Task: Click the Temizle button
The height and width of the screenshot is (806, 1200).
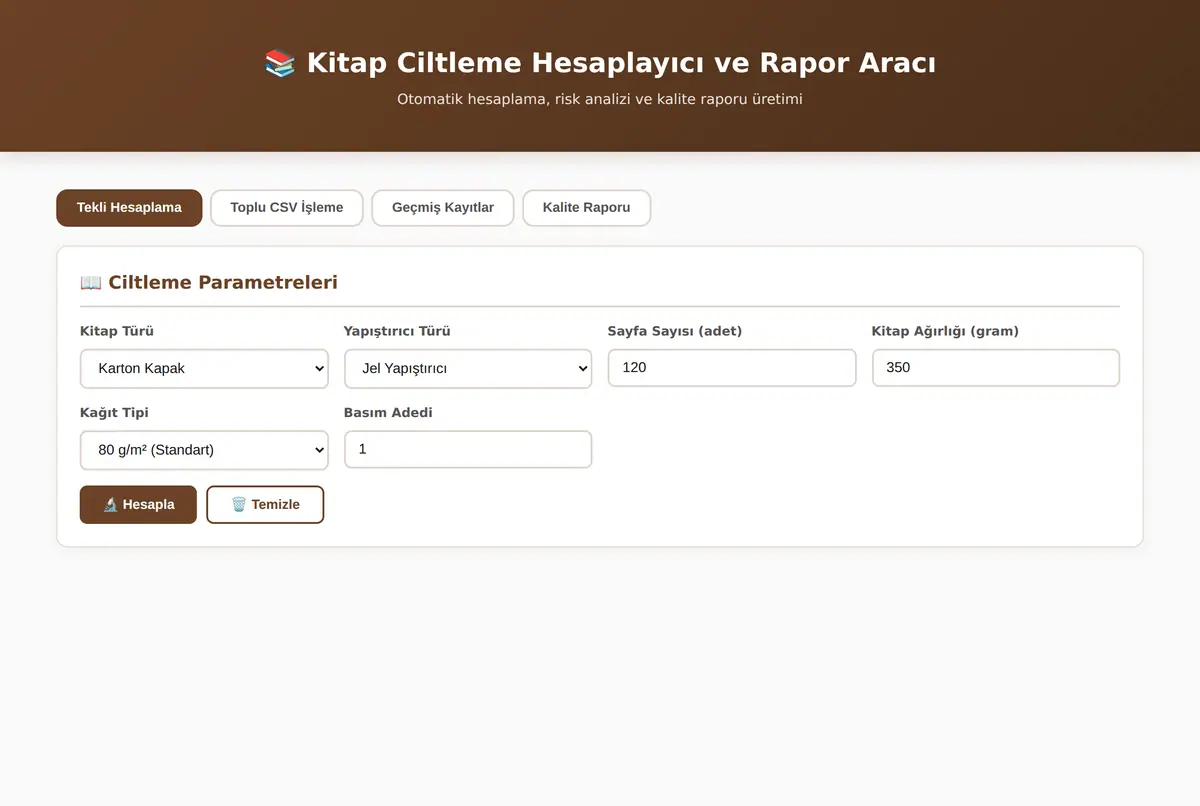Action: pyautogui.click(x=265, y=505)
